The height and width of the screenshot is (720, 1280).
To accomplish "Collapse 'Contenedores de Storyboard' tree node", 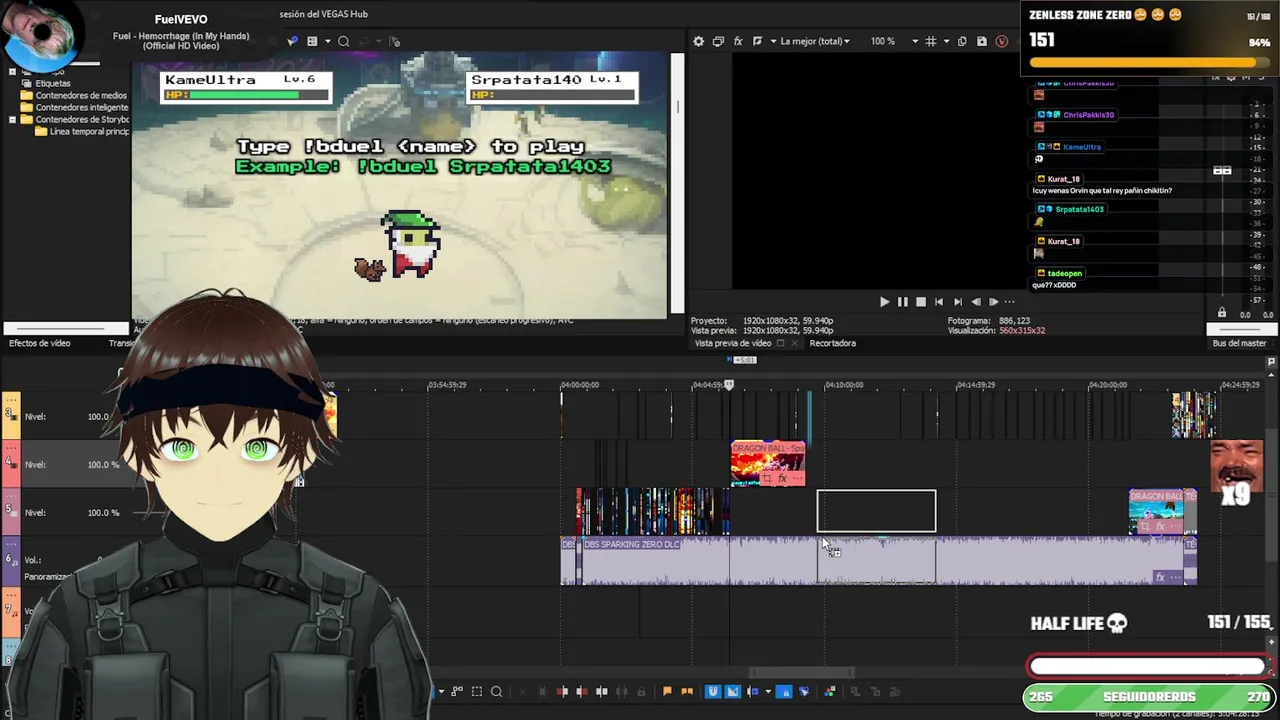I will point(12,119).
